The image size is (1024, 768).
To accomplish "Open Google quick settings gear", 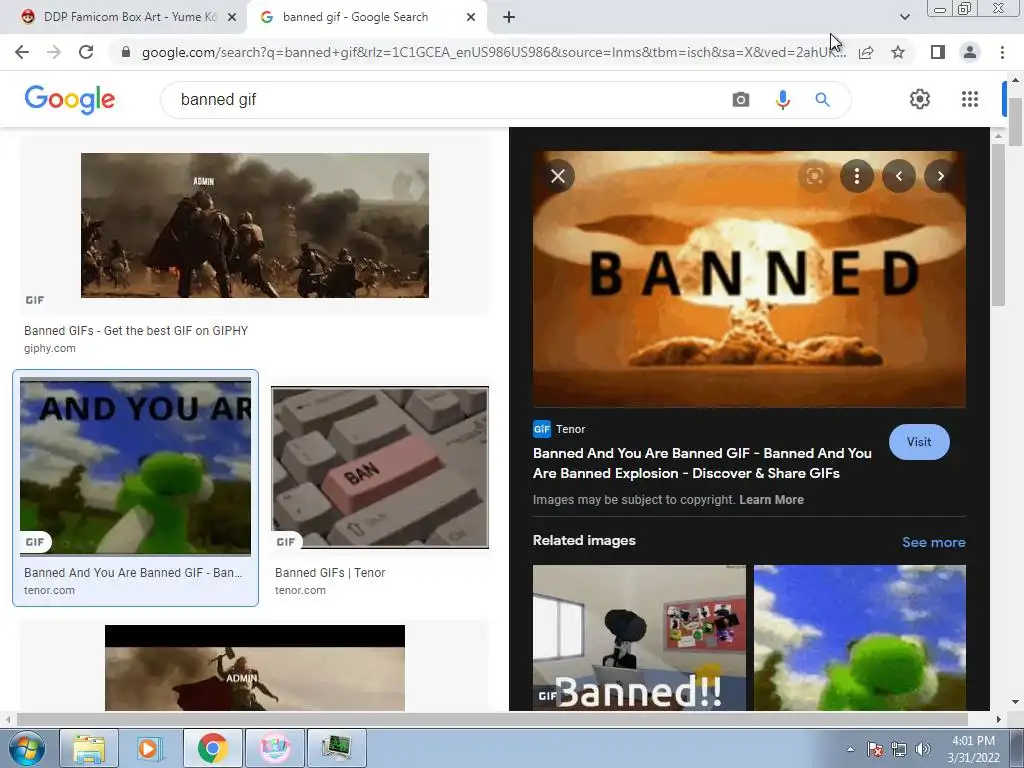I will (x=920, y=99).
